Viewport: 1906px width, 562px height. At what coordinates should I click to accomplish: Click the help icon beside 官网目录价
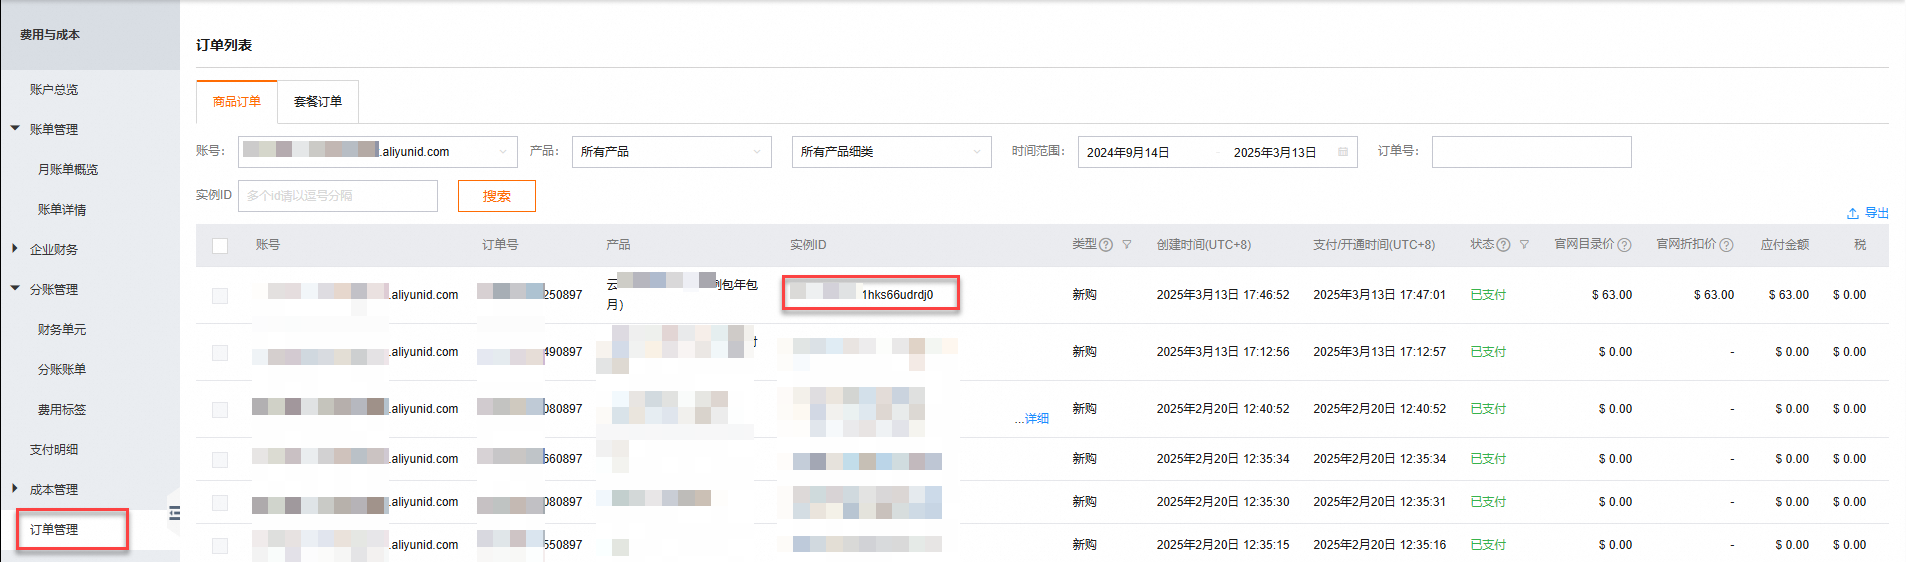pyautogui.click(x=1624, y=245)
